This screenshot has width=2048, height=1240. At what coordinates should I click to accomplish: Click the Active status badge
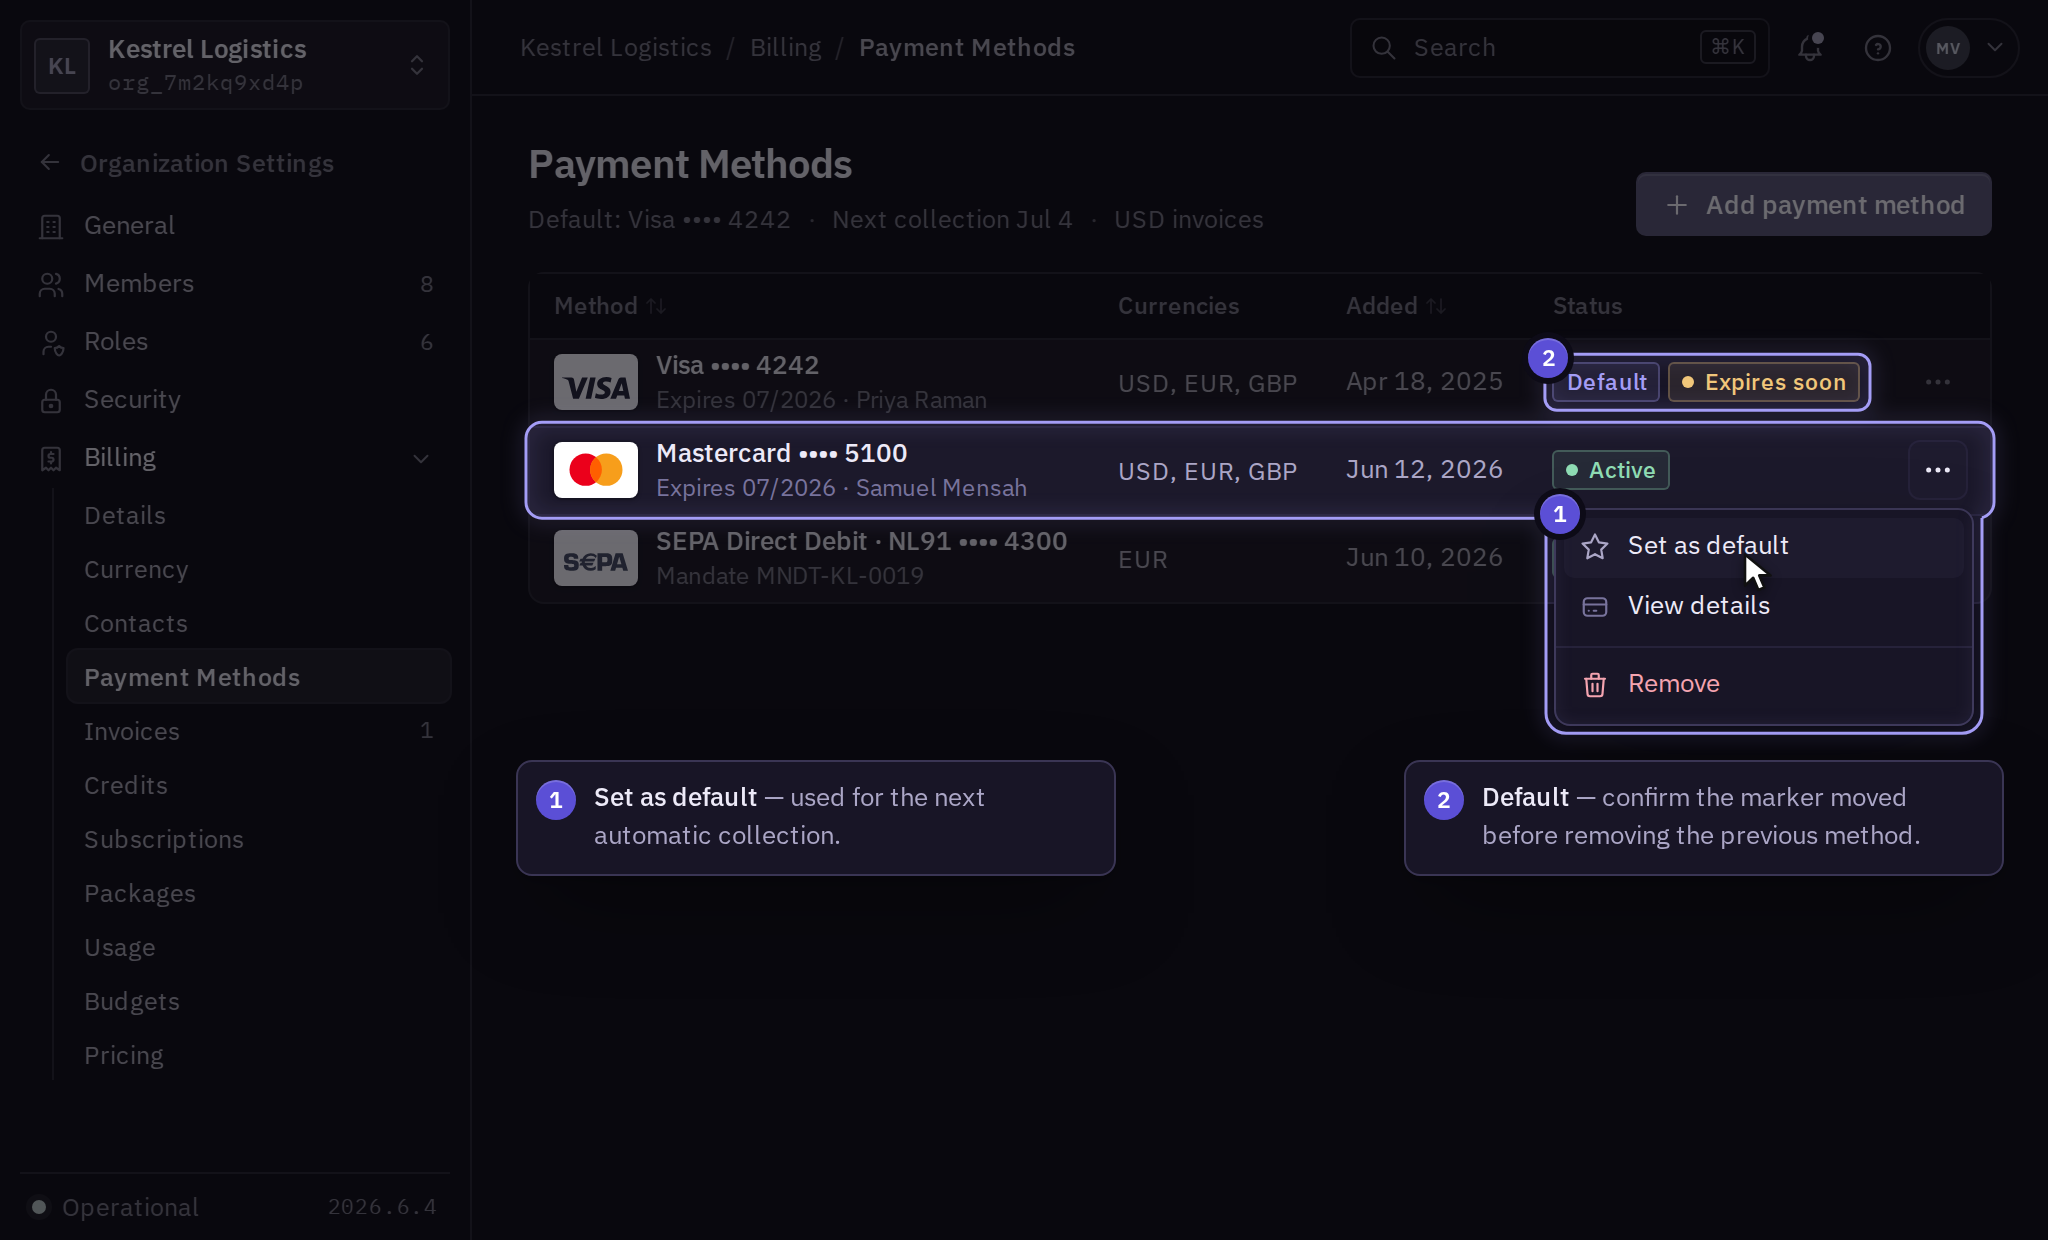(1610, 470)
